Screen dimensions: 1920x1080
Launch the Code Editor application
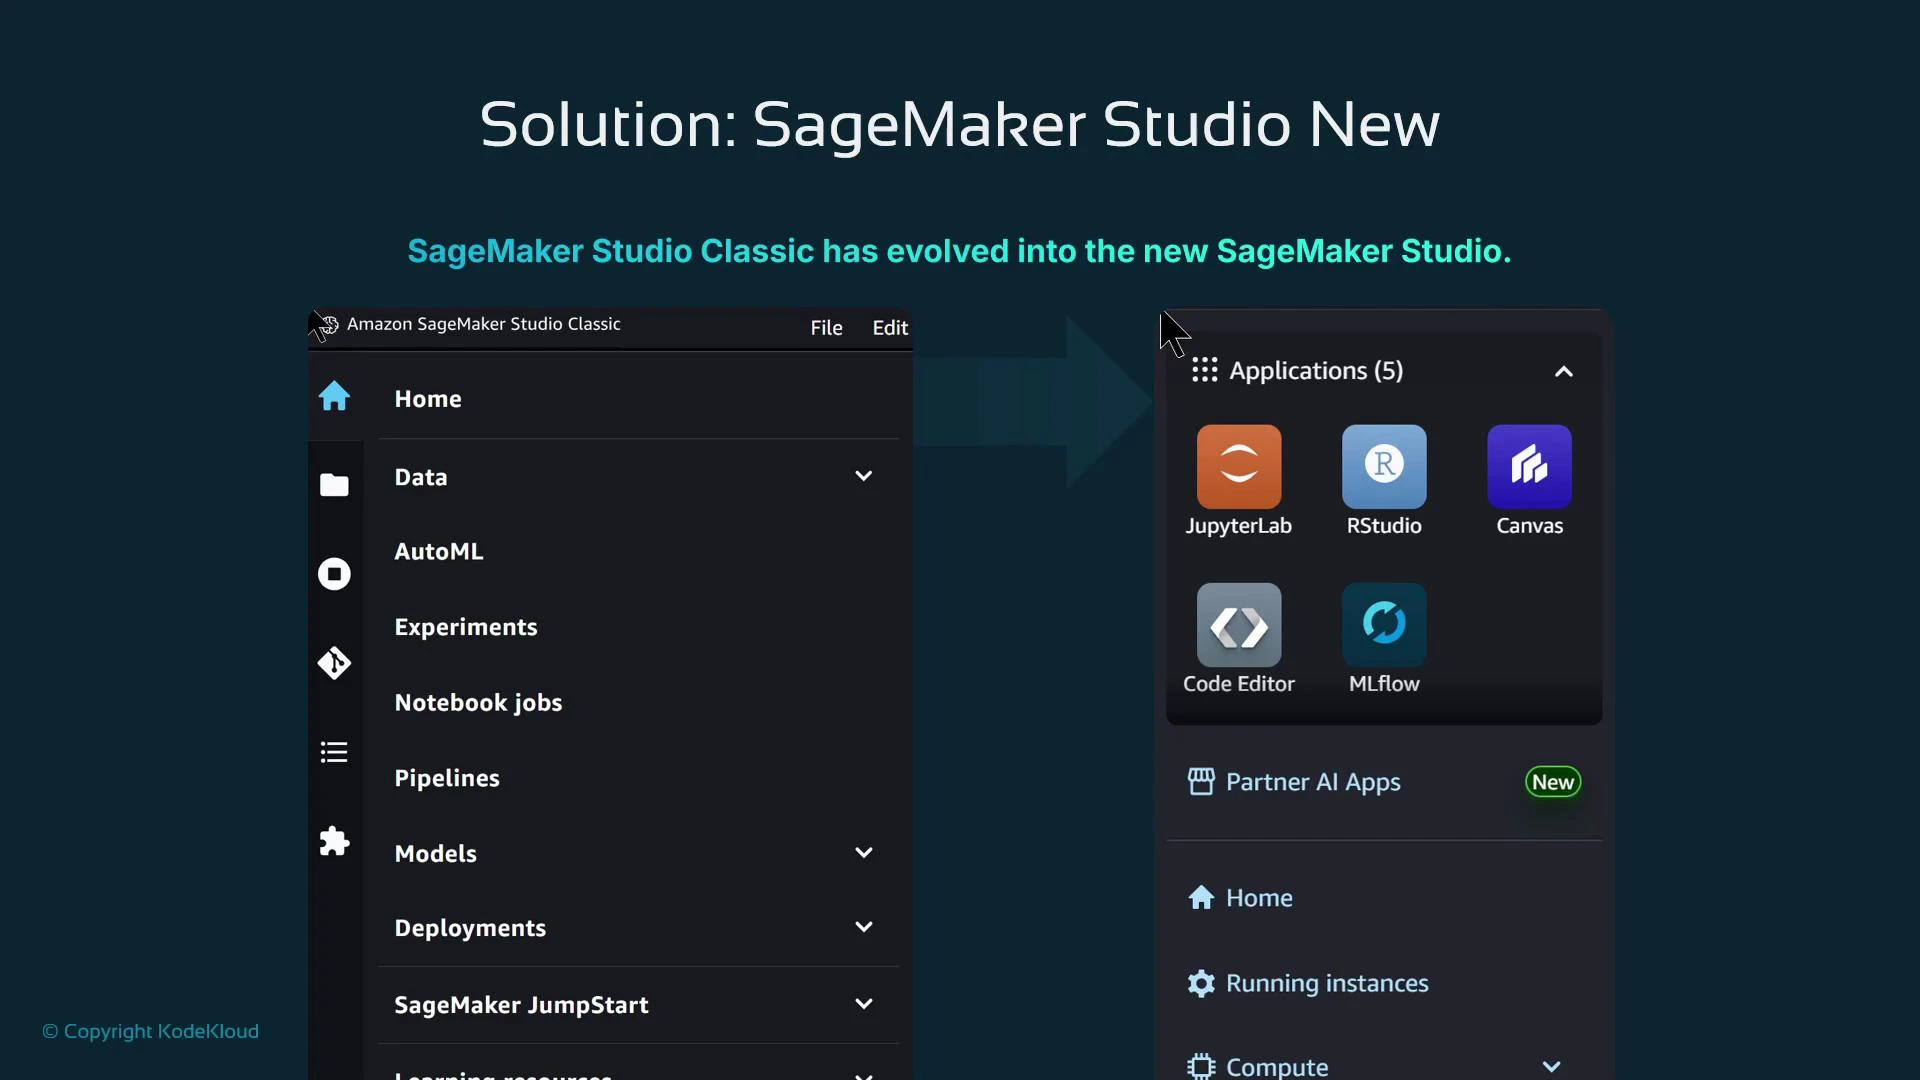pyautogui.click(x=1237, y=625)
